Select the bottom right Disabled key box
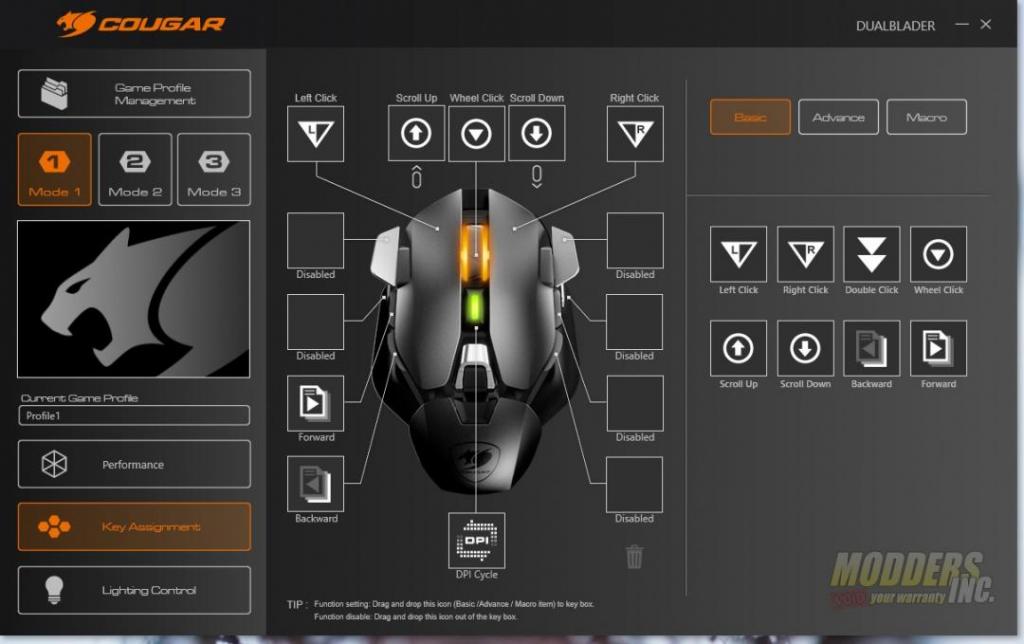This screenshot has height=644, width=1024. click(x=634, y=484)
